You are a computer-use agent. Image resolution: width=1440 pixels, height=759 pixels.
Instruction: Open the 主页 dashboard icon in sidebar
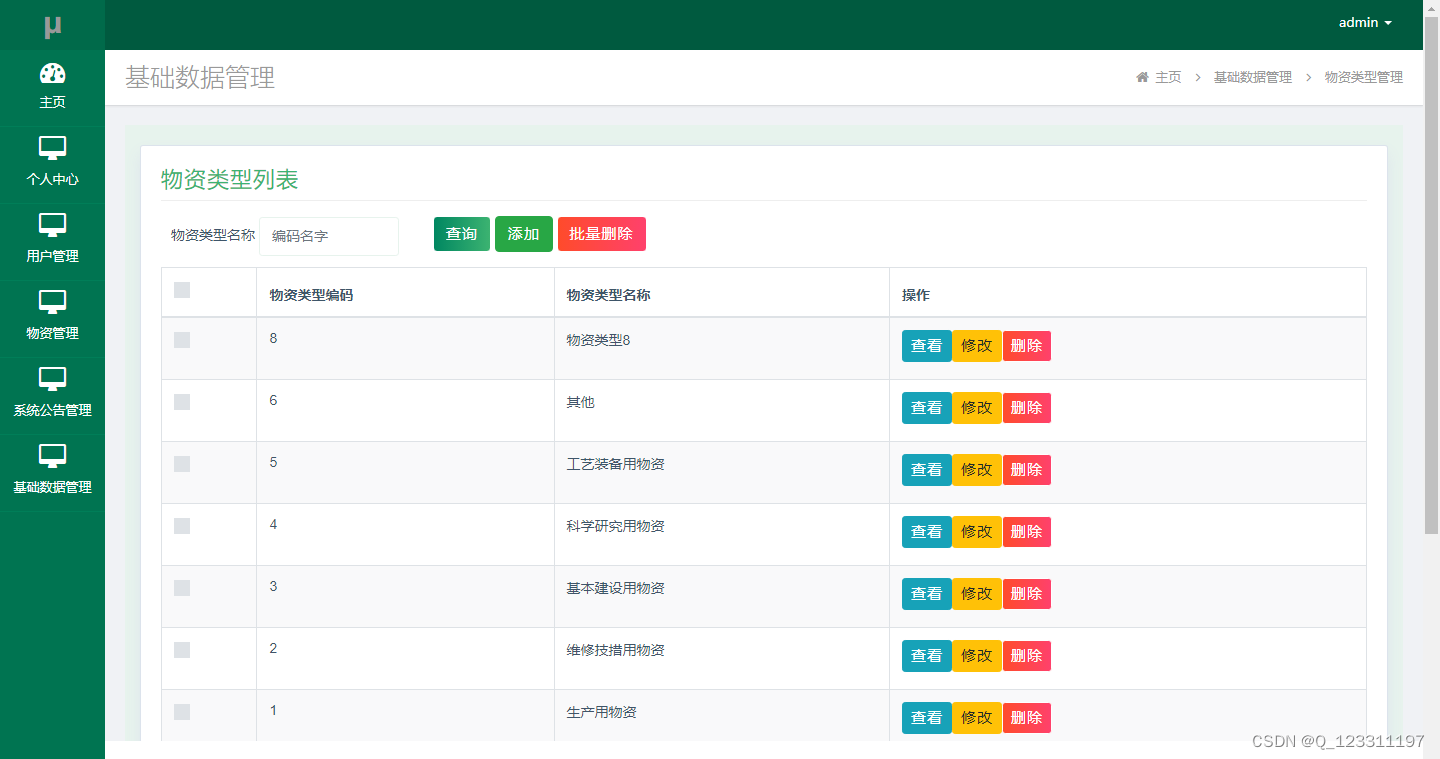[x=52, y=73]
